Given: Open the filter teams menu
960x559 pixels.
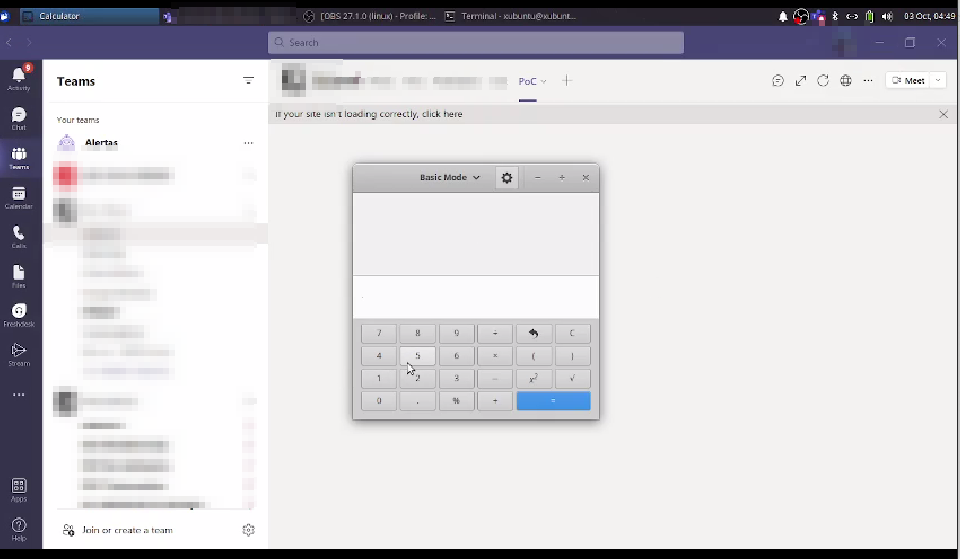Looking at the screenshot, I should [248, 81].
